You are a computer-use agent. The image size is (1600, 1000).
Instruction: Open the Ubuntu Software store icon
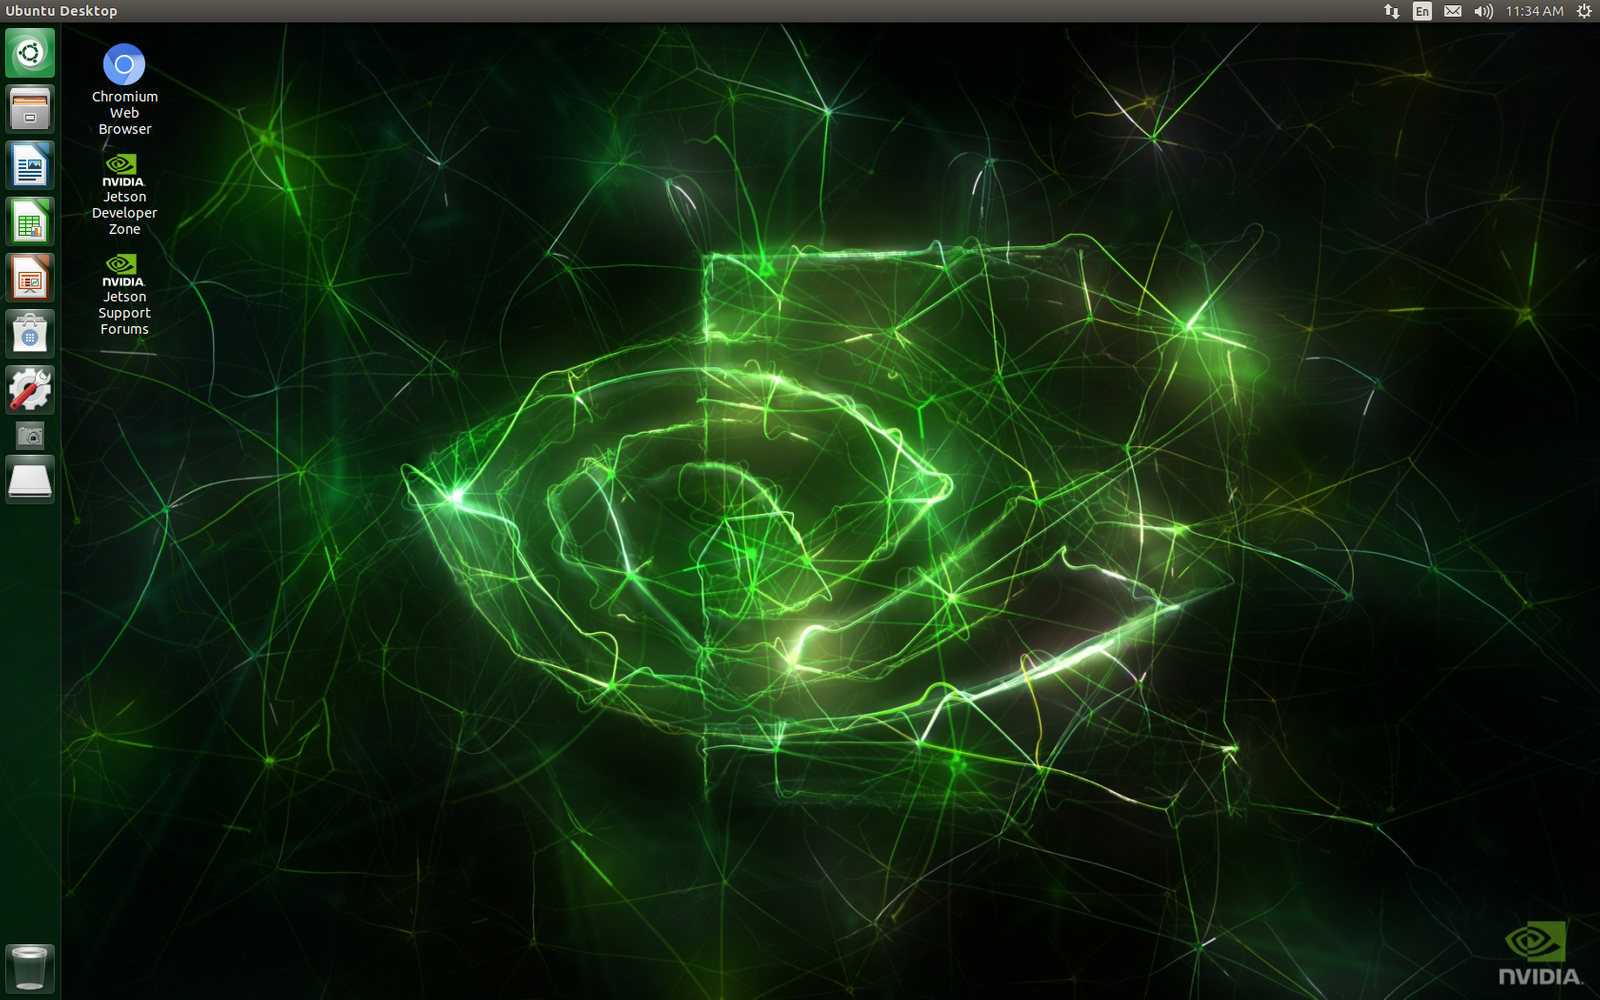30,333
